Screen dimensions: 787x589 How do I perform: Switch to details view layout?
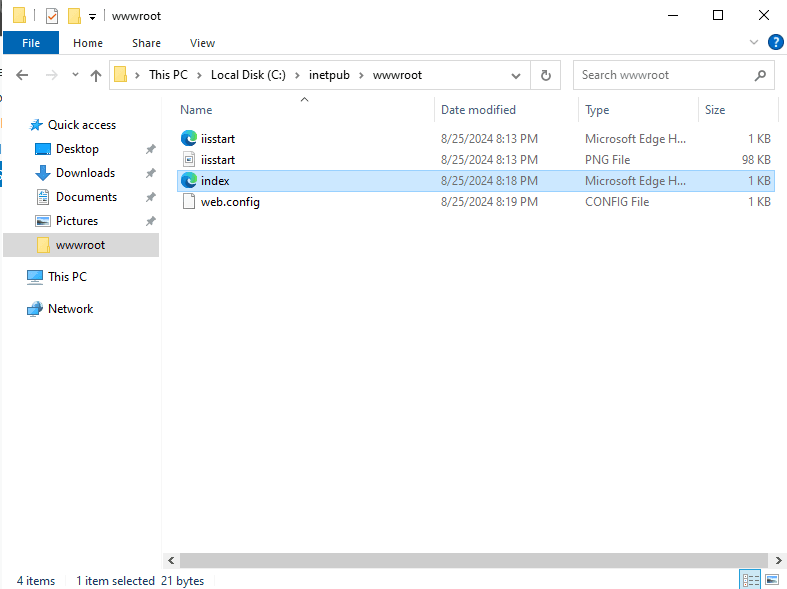pos(750,580)
